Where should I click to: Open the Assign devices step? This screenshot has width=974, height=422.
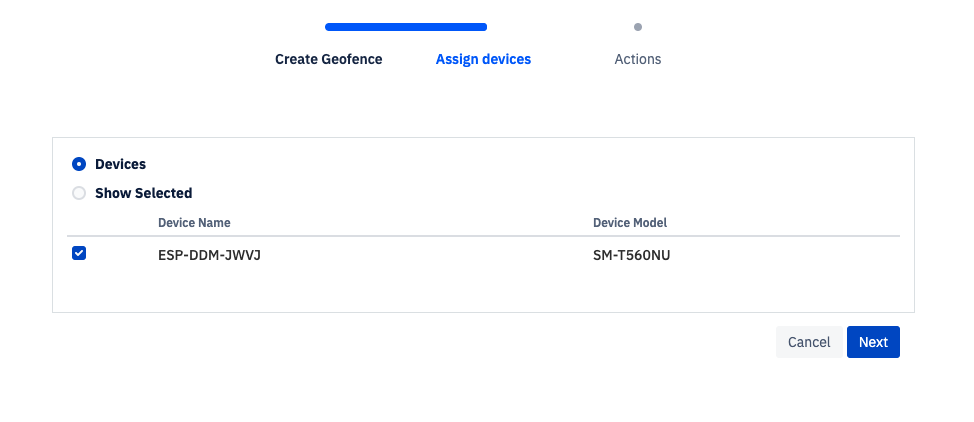[x=483, y=59]
